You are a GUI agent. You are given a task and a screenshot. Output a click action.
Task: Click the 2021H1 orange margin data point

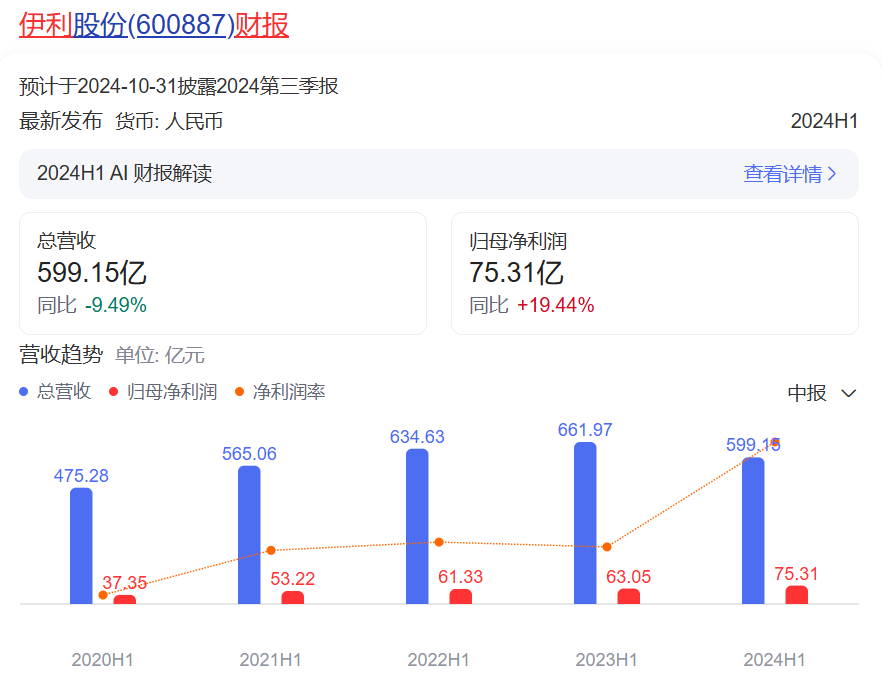click(270, 550)
